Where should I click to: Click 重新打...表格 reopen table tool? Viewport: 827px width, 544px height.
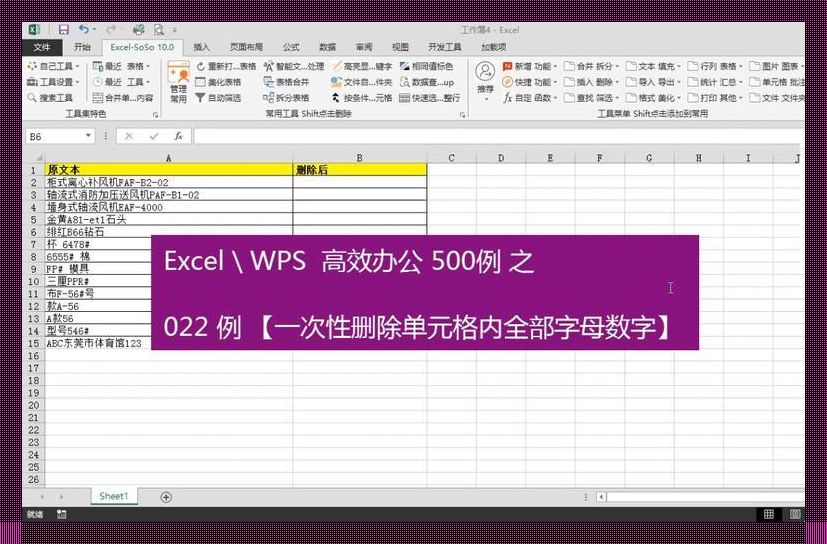(226, 66)
